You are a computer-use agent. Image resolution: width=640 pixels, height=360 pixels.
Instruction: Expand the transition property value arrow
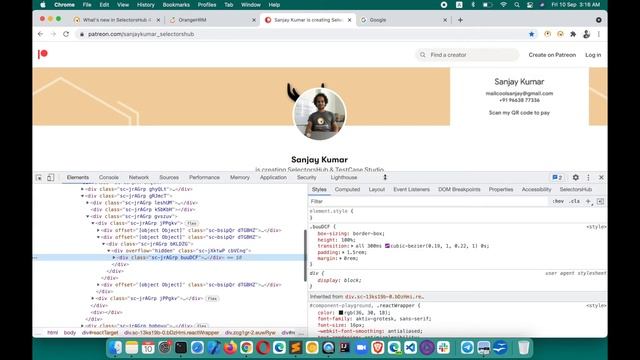[x=352, y=246]
